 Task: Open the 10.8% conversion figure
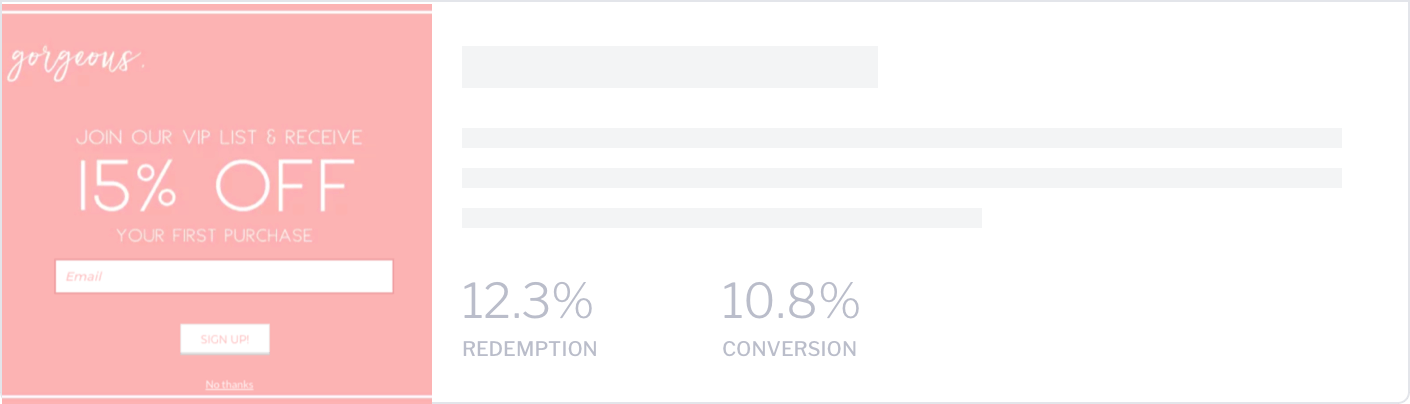tap(790, 301)
